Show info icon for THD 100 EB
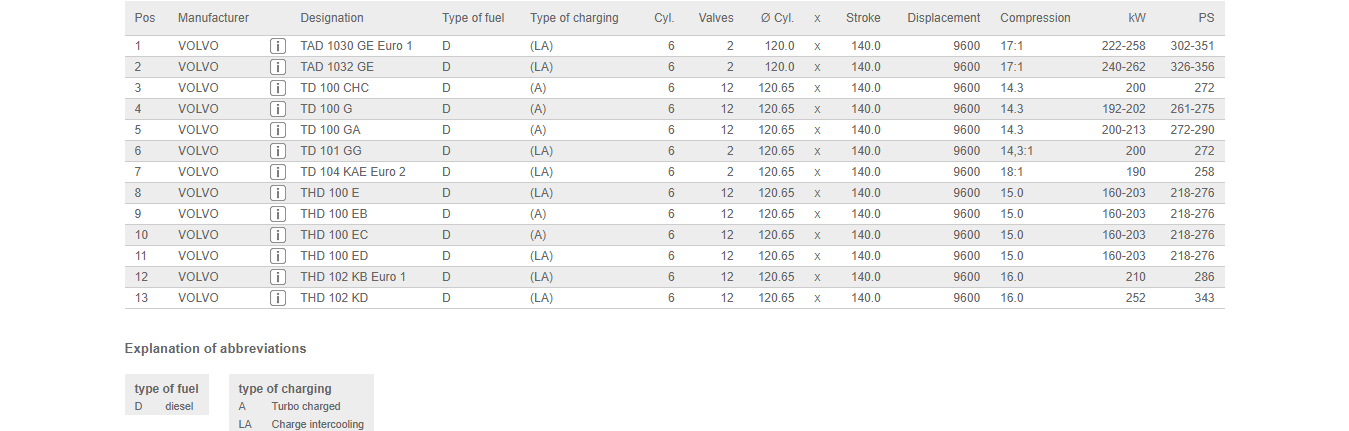The image size is (1349, 431). (x=278, y=214)
